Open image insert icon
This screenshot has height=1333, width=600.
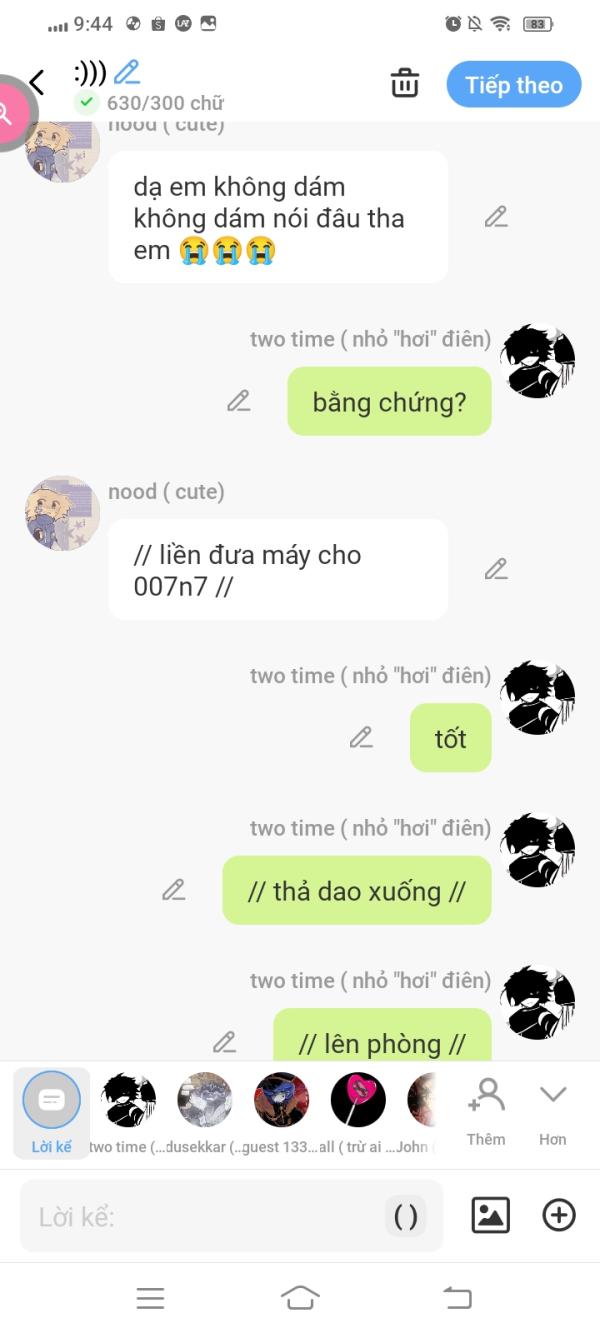click(490, 1215)
